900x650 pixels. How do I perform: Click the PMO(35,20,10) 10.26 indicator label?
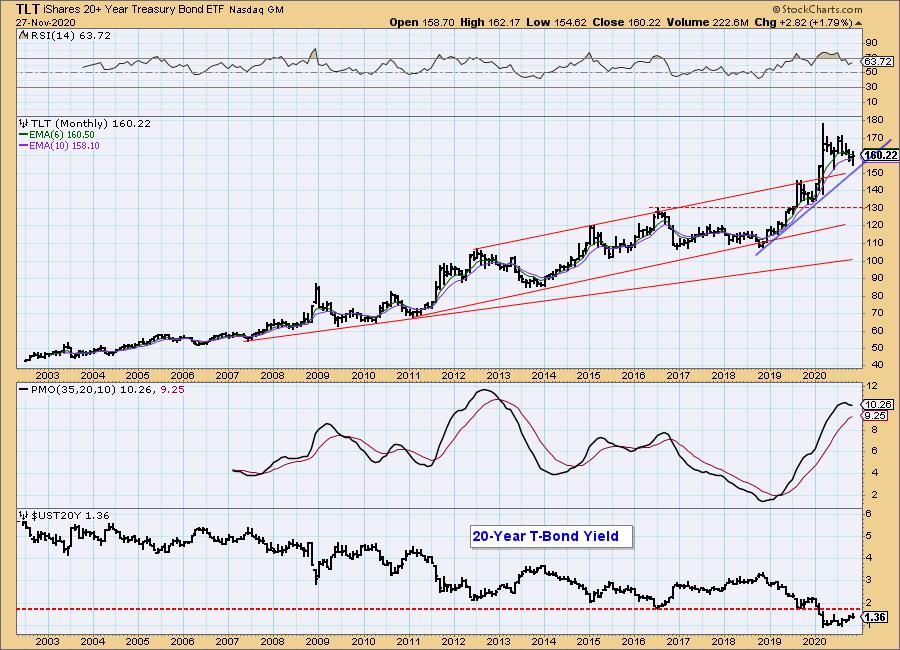click(x=93, y=389)
